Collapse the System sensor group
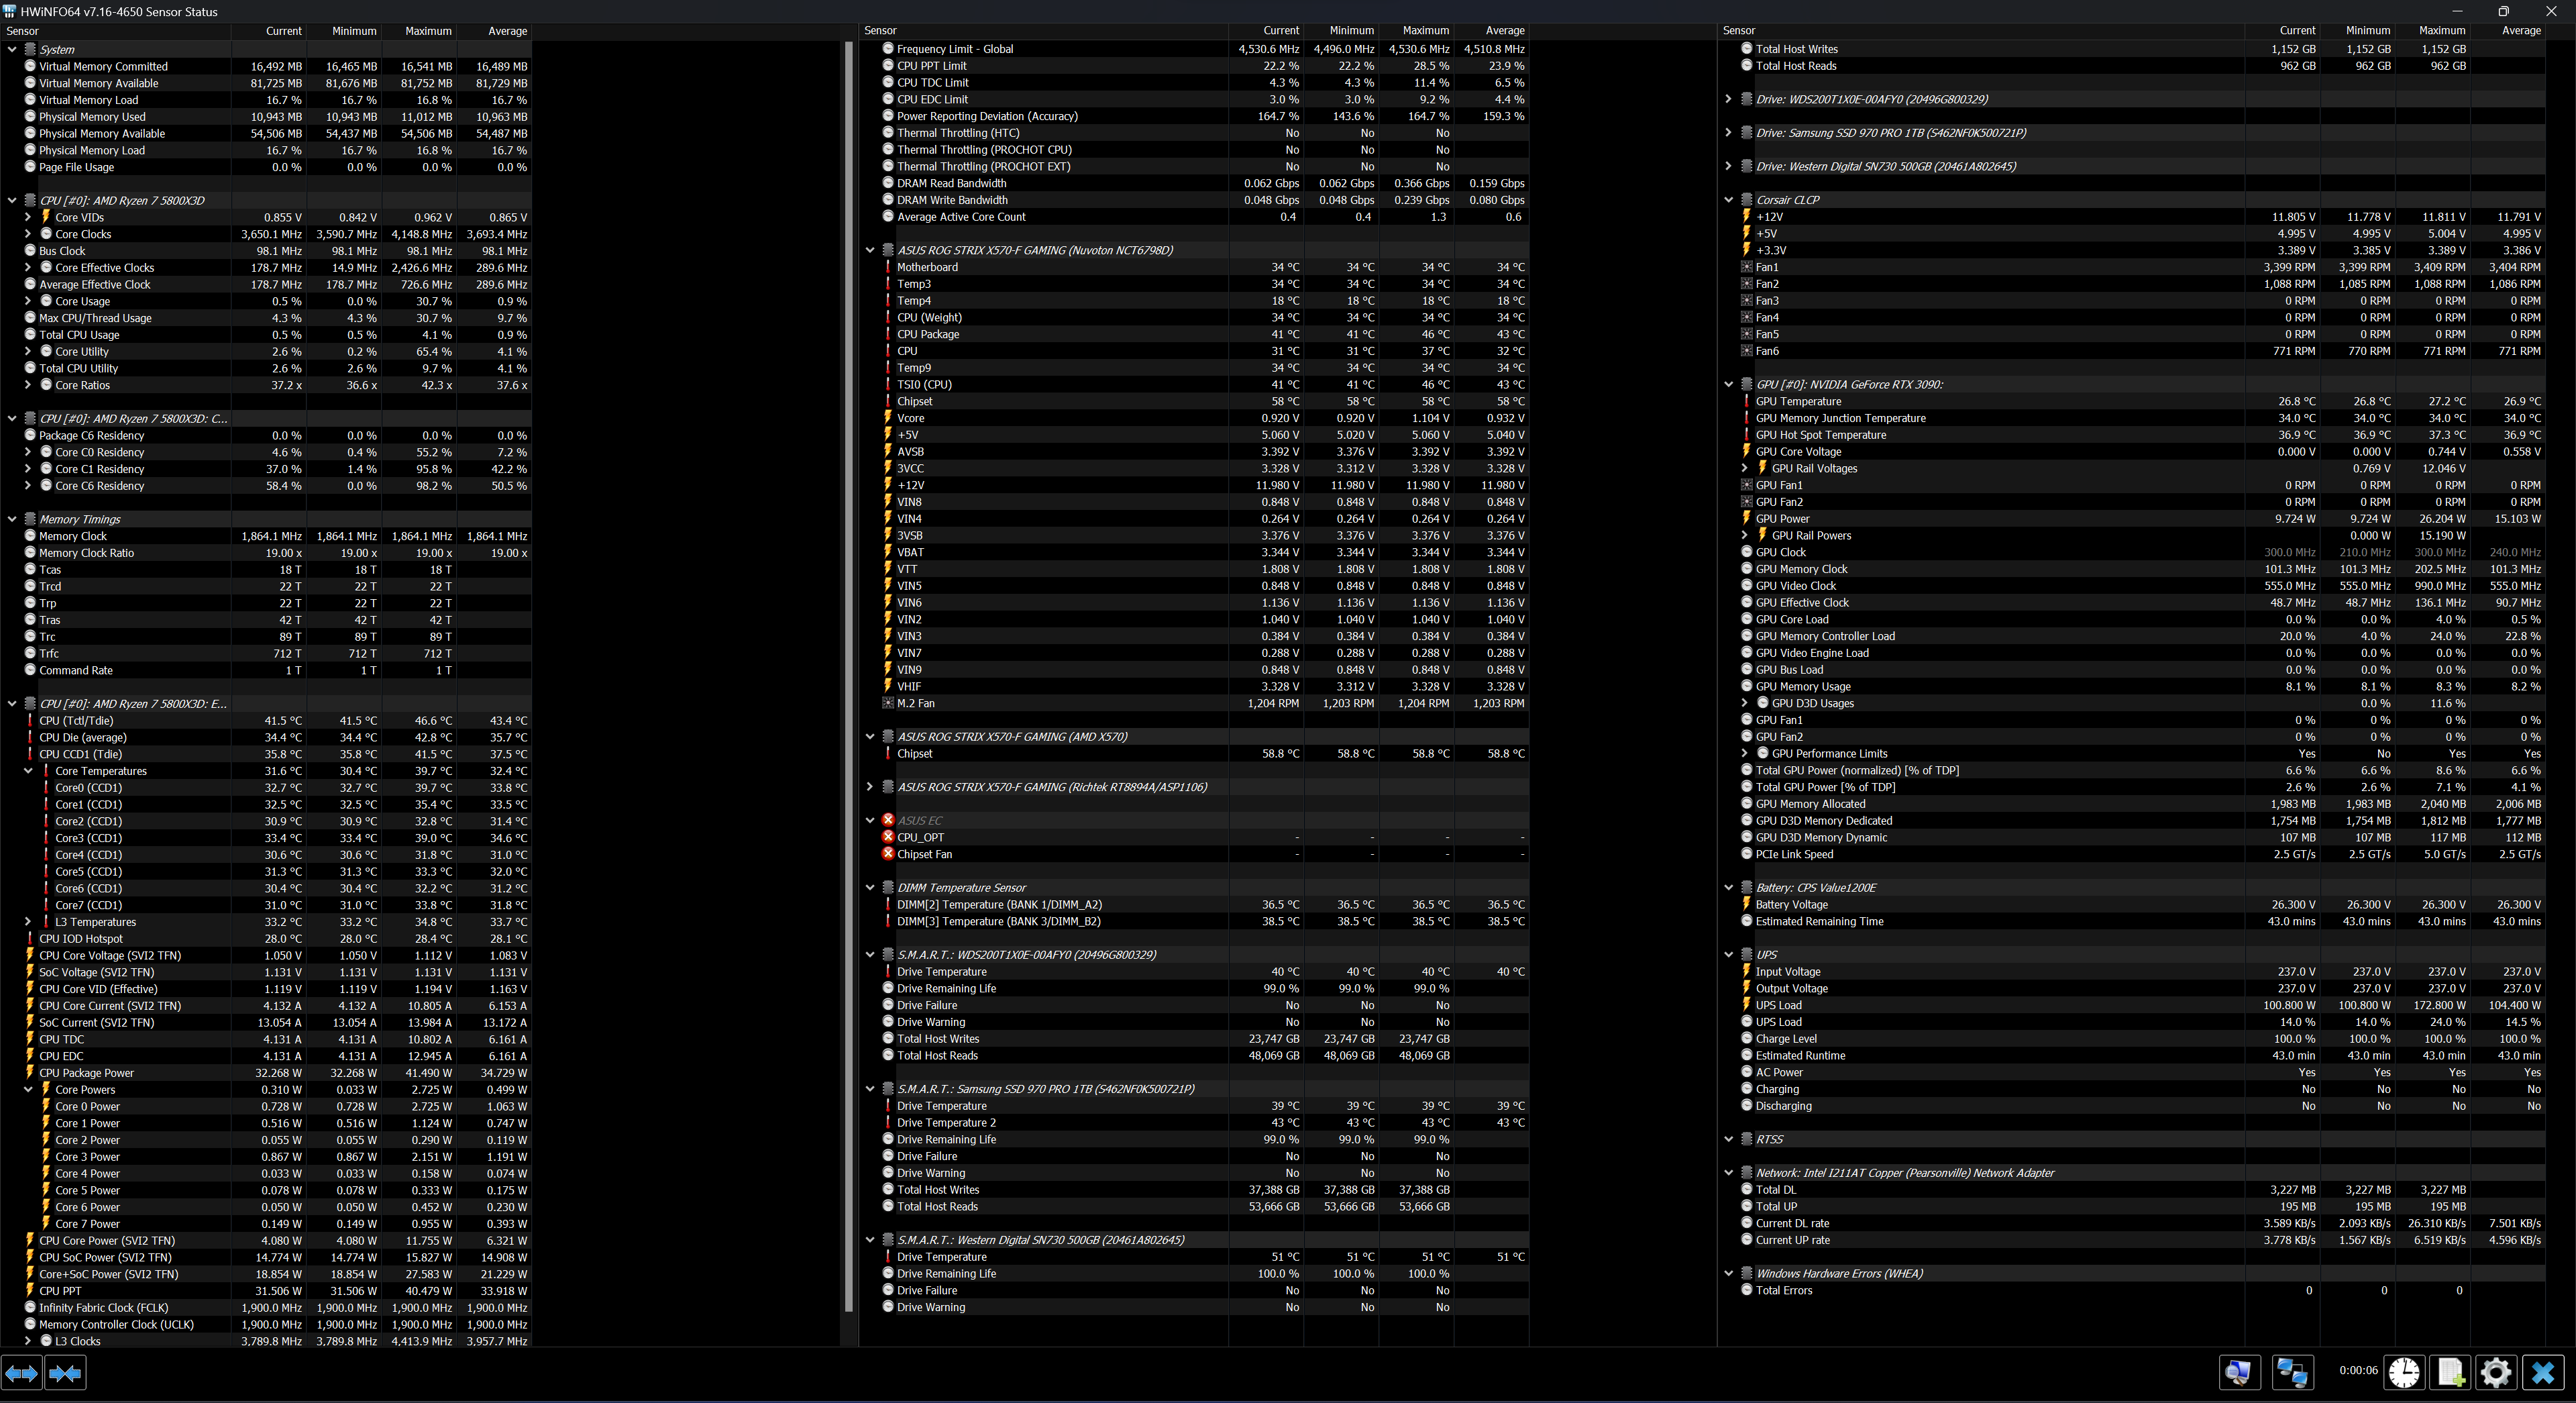This screenshot has width=2576, height=1403. coord(12,49)
